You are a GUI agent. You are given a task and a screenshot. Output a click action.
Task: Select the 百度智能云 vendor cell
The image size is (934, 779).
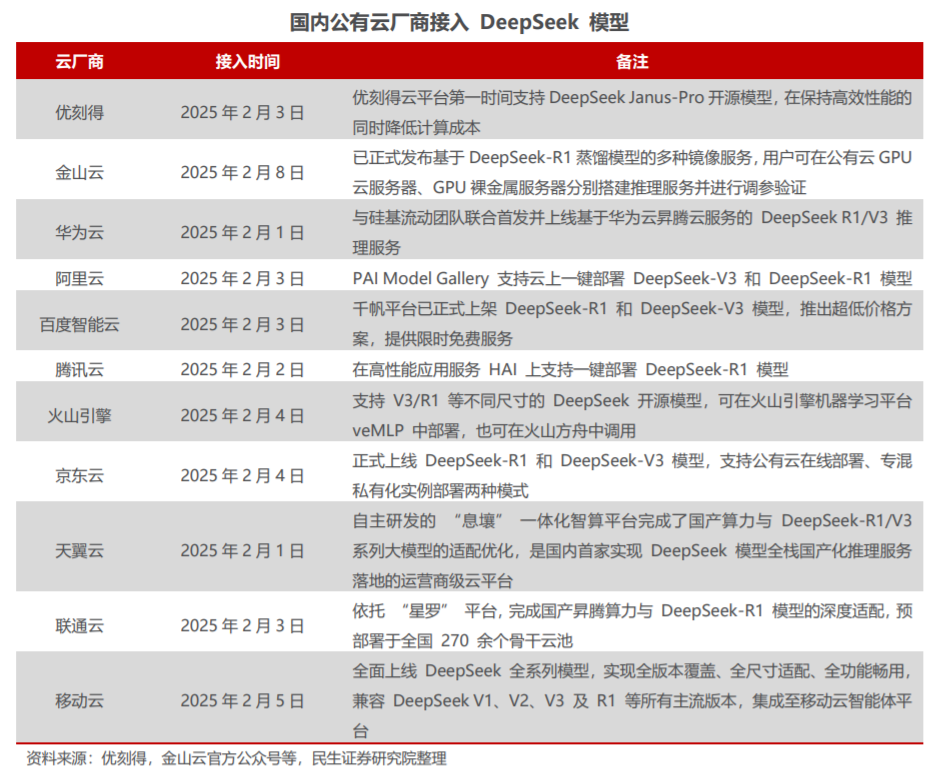[80, 325]
